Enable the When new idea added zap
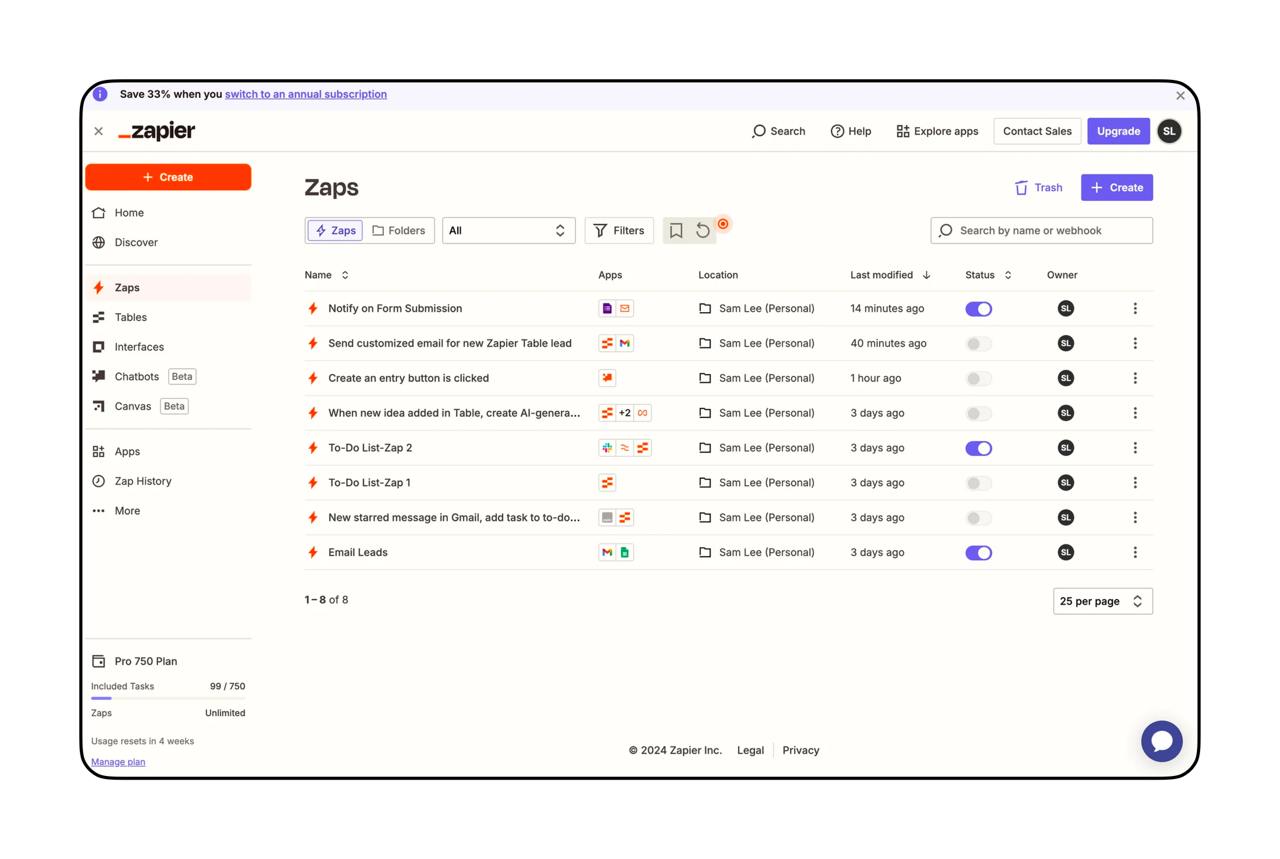The width and height of the screenshot is (1280, 859). coord(979,413)
